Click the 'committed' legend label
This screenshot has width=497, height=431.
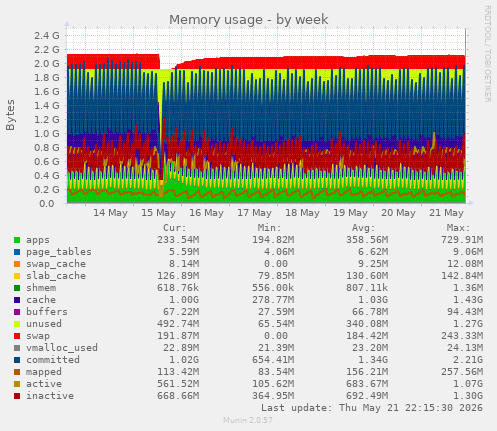[x=53, y=360]
